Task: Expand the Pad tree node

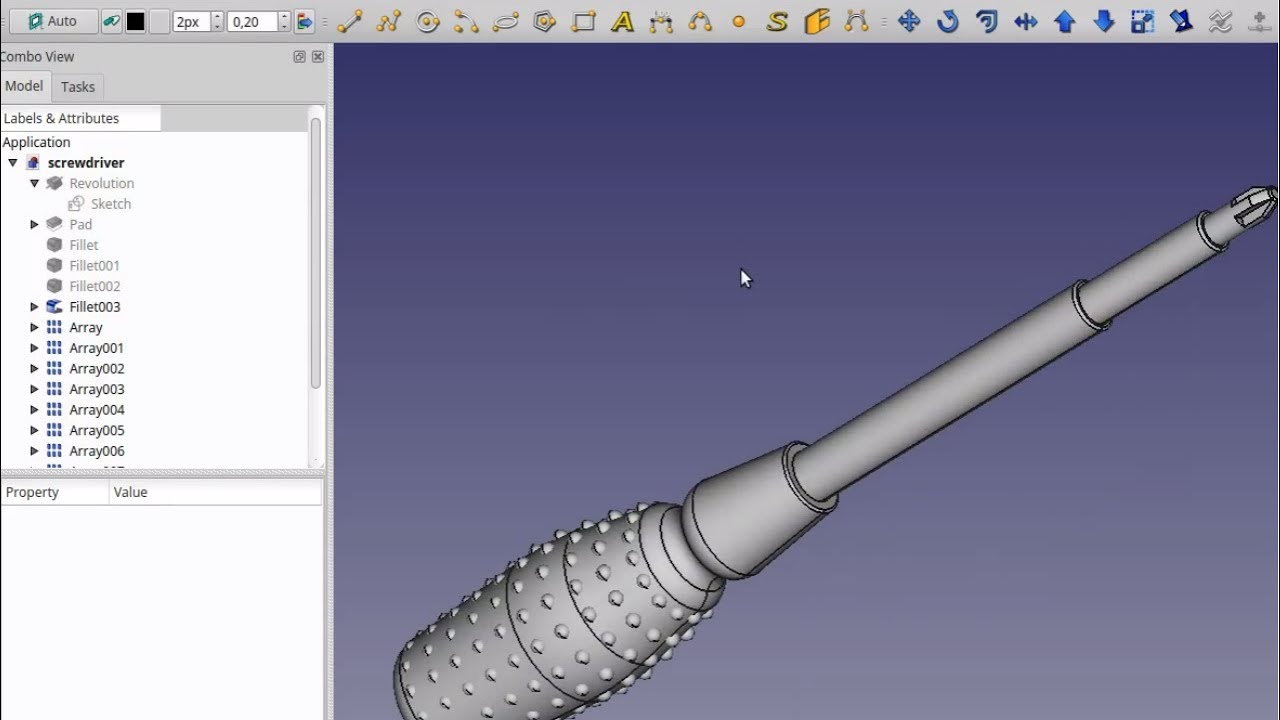Action: pyautogui.click(x=34, y=224)
